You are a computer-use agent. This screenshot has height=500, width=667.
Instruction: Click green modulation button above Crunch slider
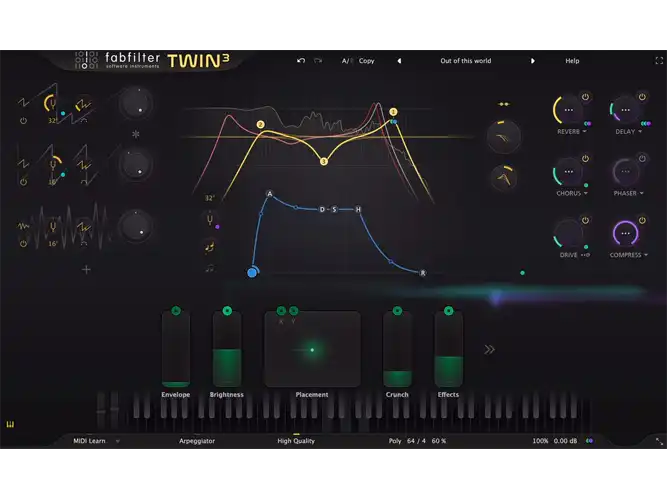397,311
